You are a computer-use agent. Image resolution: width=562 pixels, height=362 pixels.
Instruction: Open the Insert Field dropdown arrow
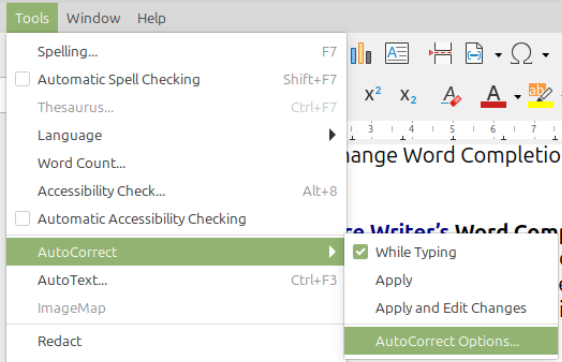[x=498, y=55]
